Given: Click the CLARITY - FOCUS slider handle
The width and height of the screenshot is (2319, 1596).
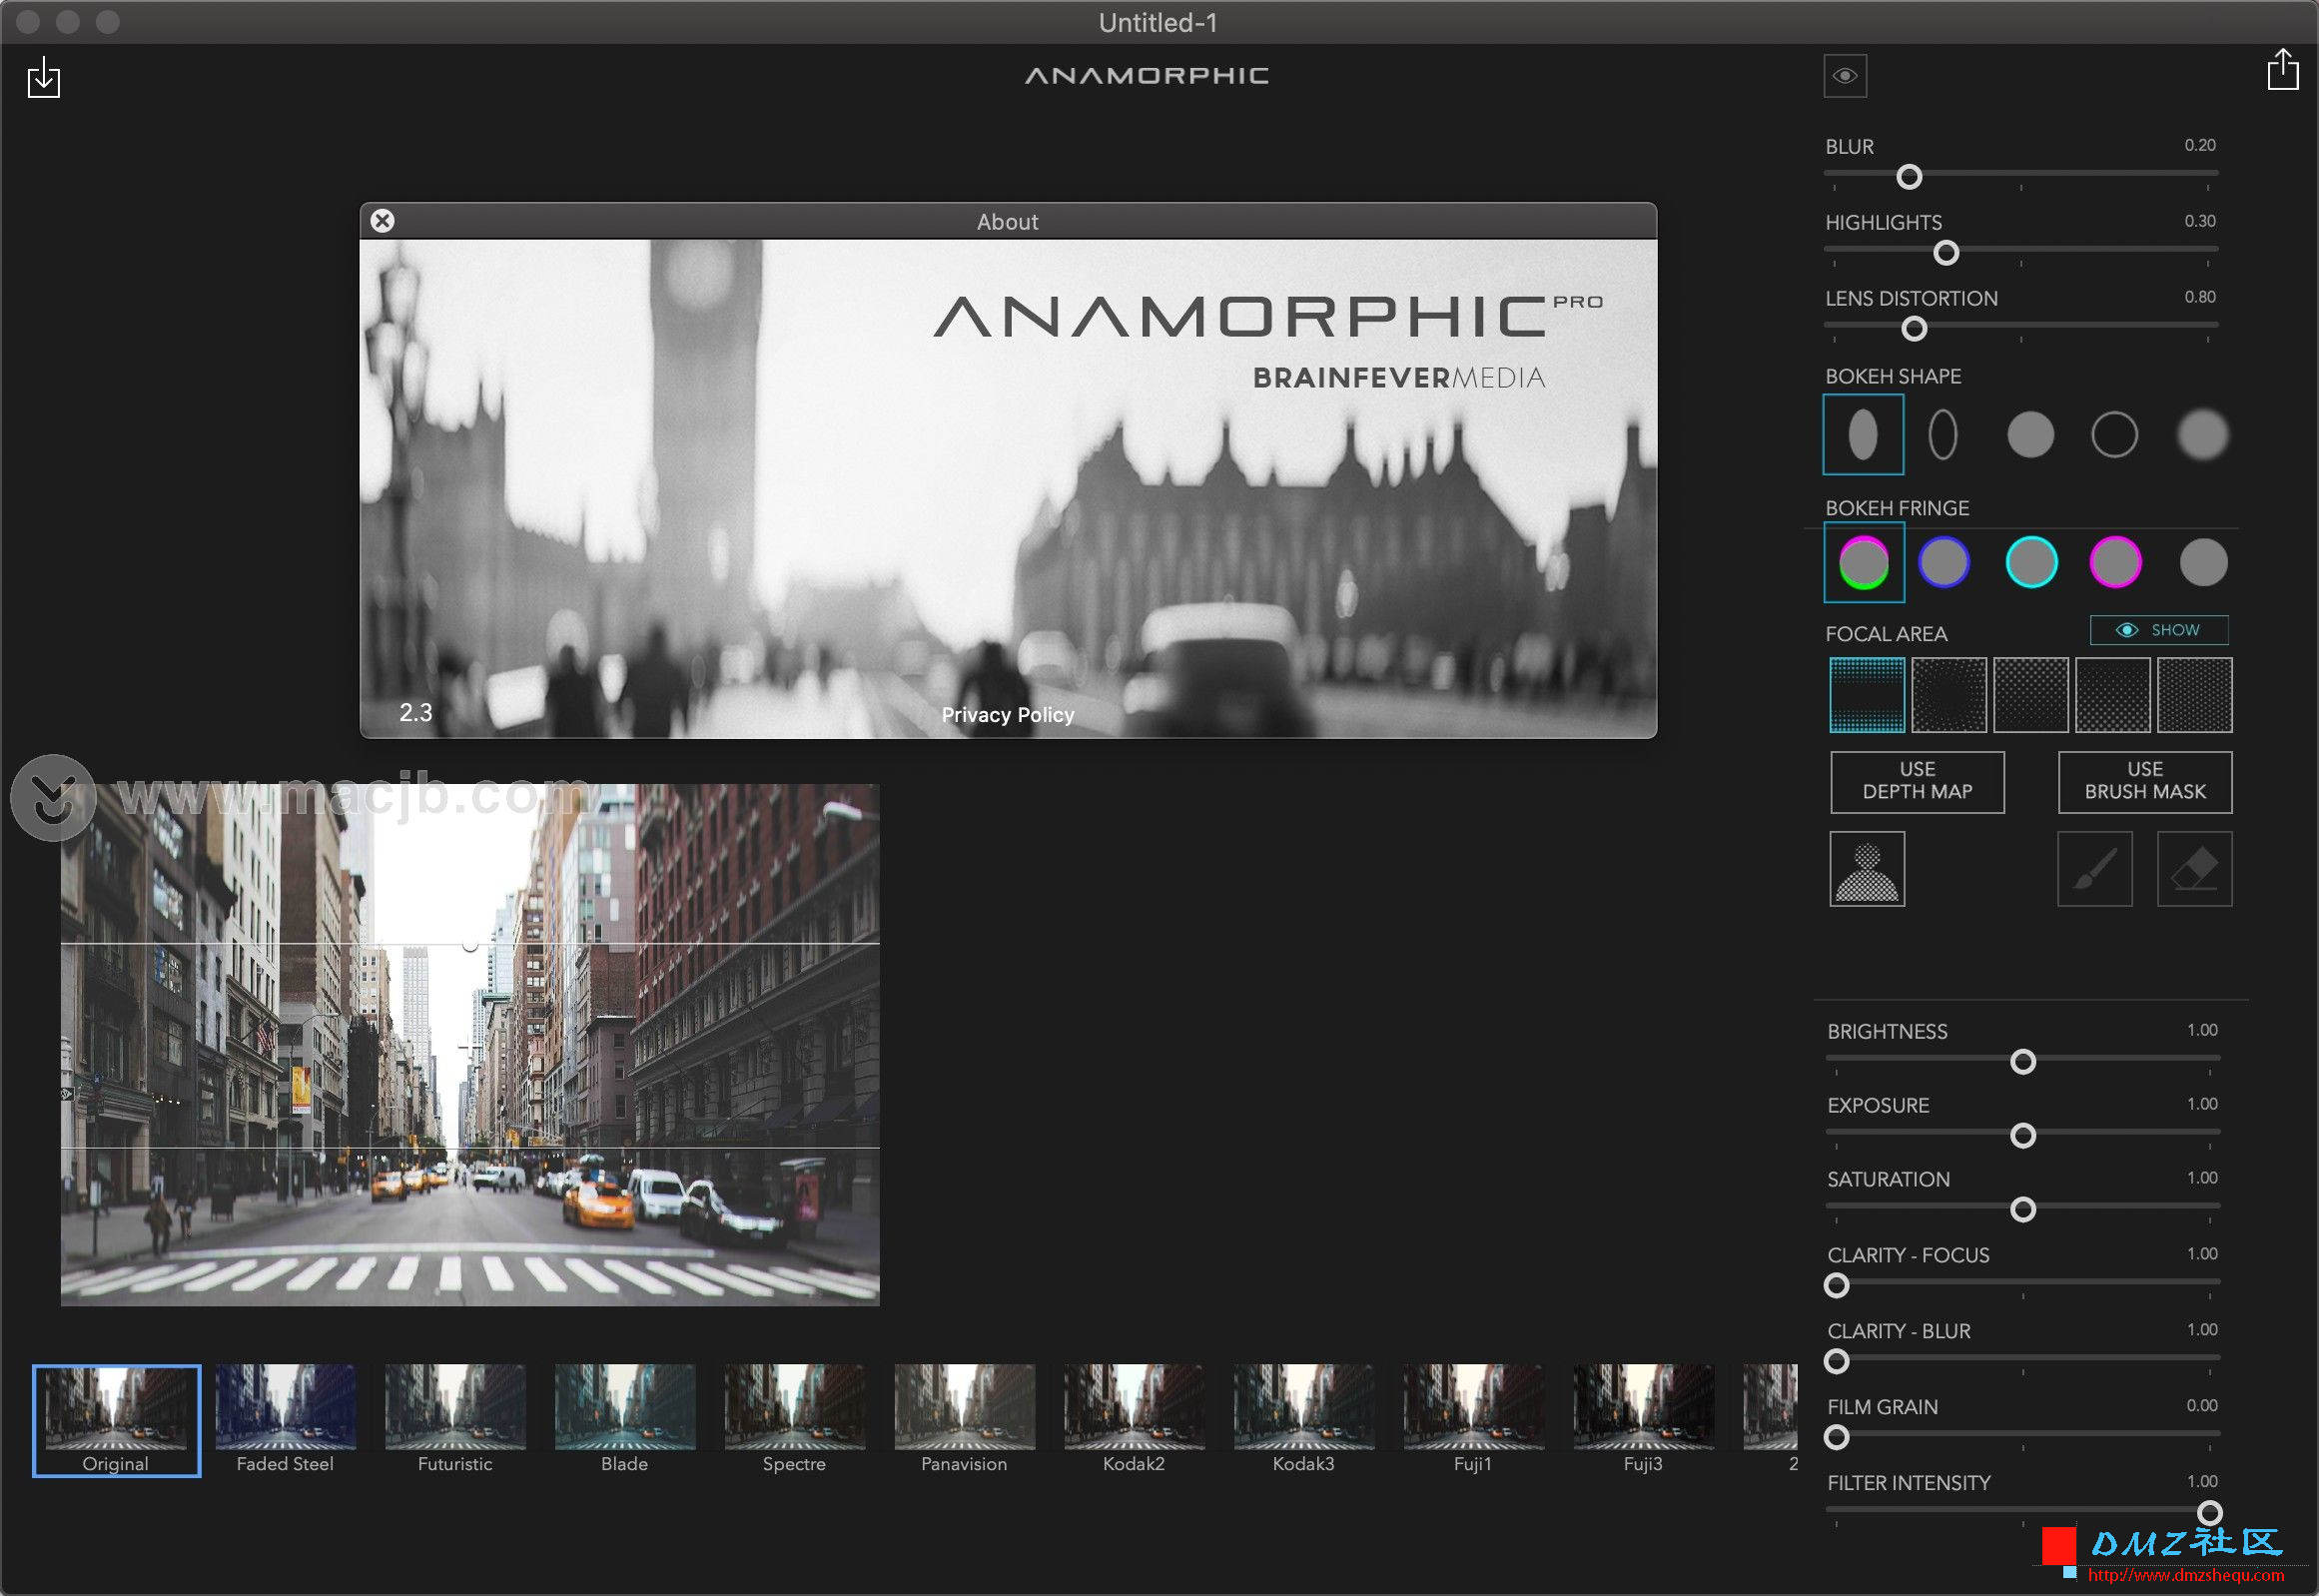Looking at the screenshot, I should (1836, 1286).
